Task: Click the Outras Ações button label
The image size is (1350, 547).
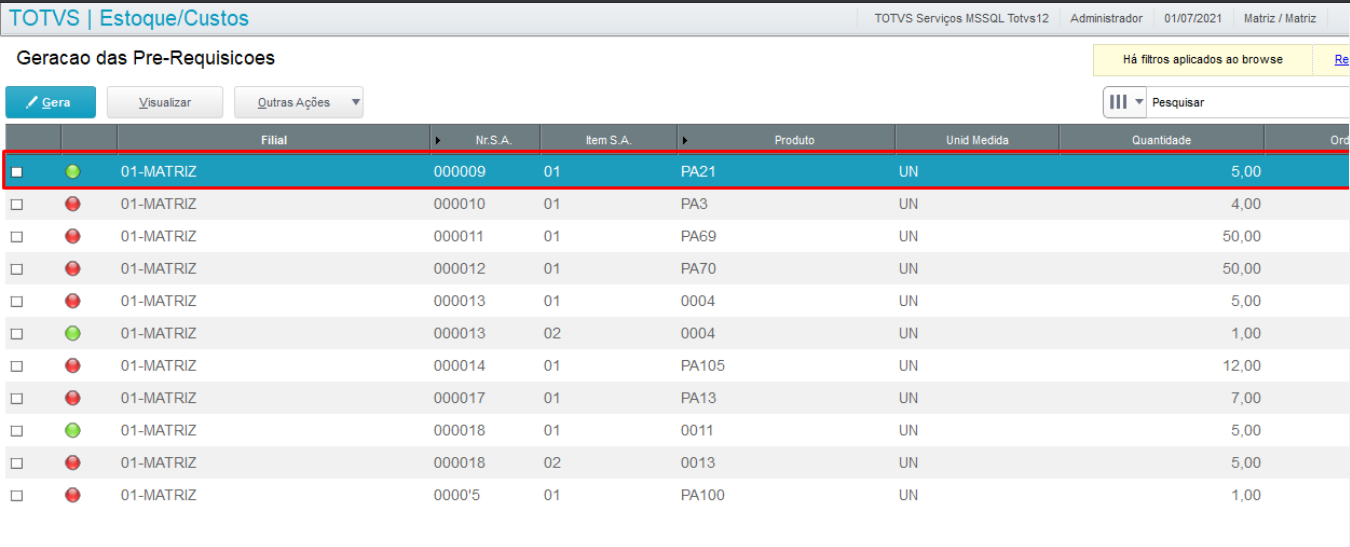Action: pyautogui.click(x=293, y=102)
